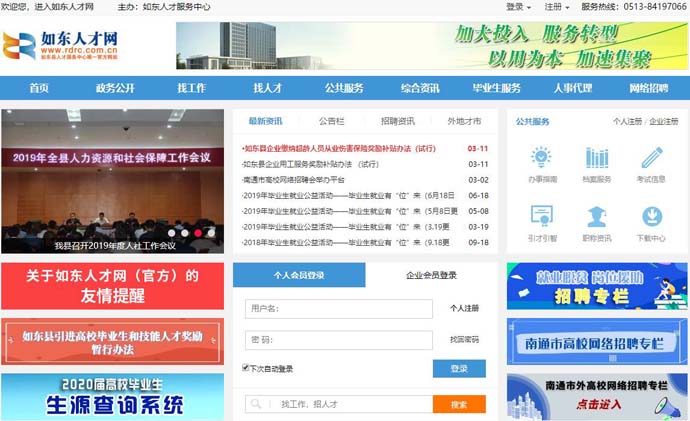Toggle the 下次自动登录 checkbox
Image resolution: width=690 pixels, height=421 pixels.
pyautogui.click(x=246, y=368)
